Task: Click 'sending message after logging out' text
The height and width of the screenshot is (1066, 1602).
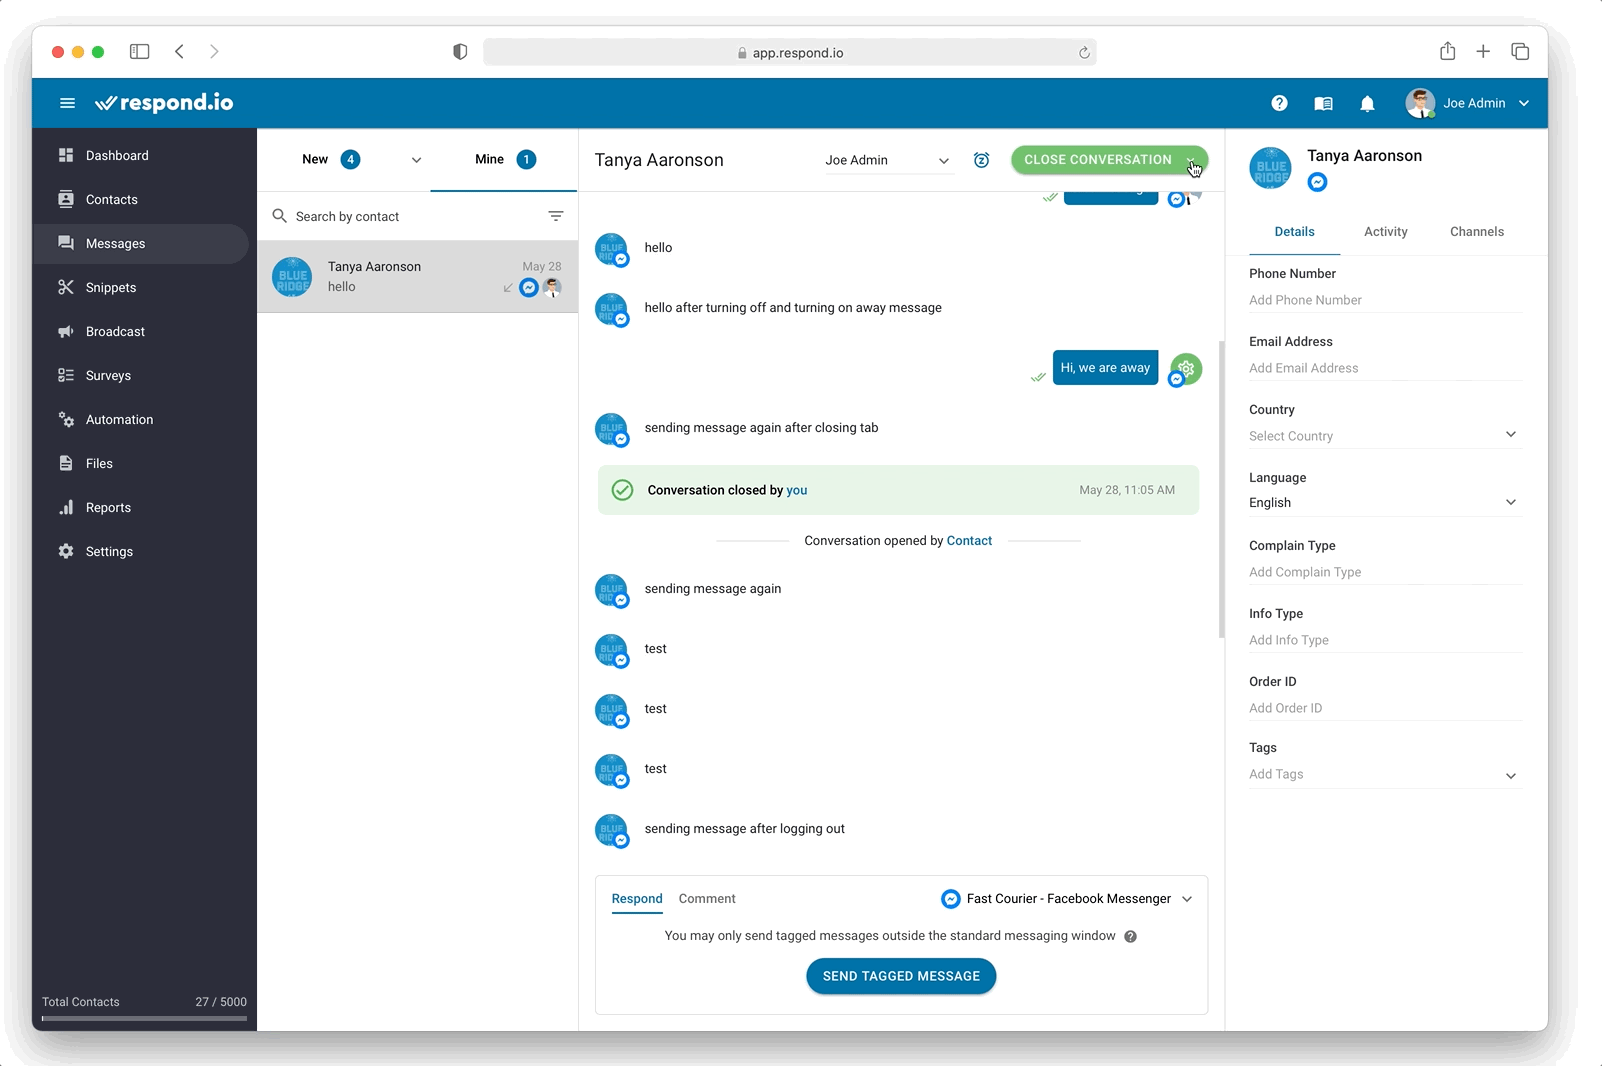Action: (x=745, y=828)
